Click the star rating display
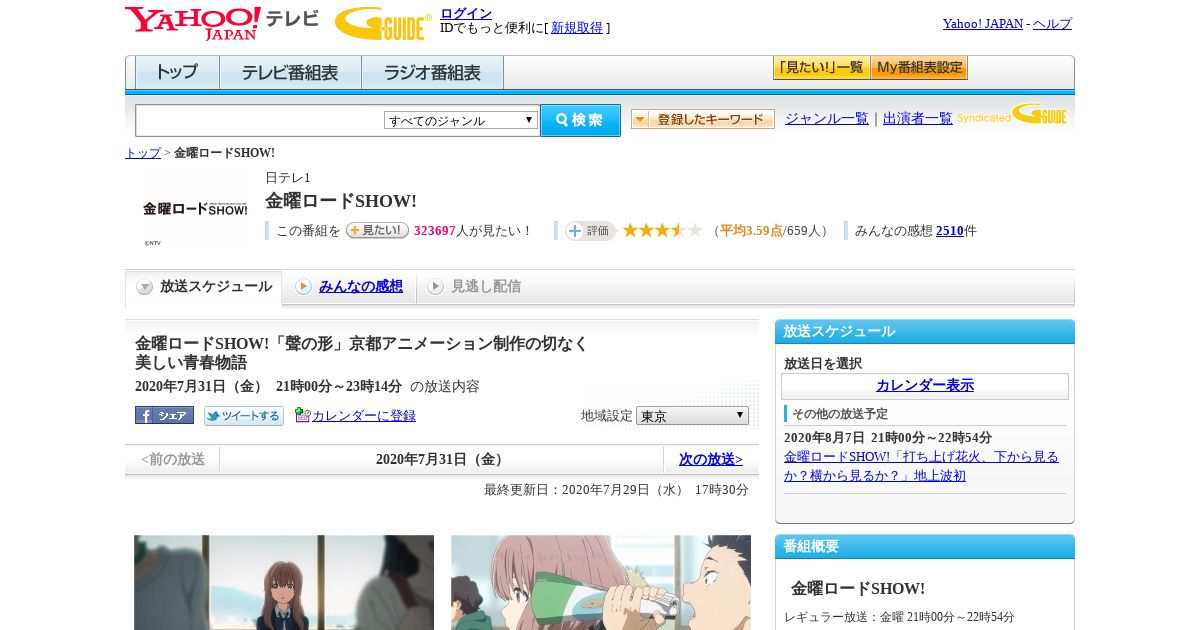This screenshot has width=1200, height=630. coord(662,231)
